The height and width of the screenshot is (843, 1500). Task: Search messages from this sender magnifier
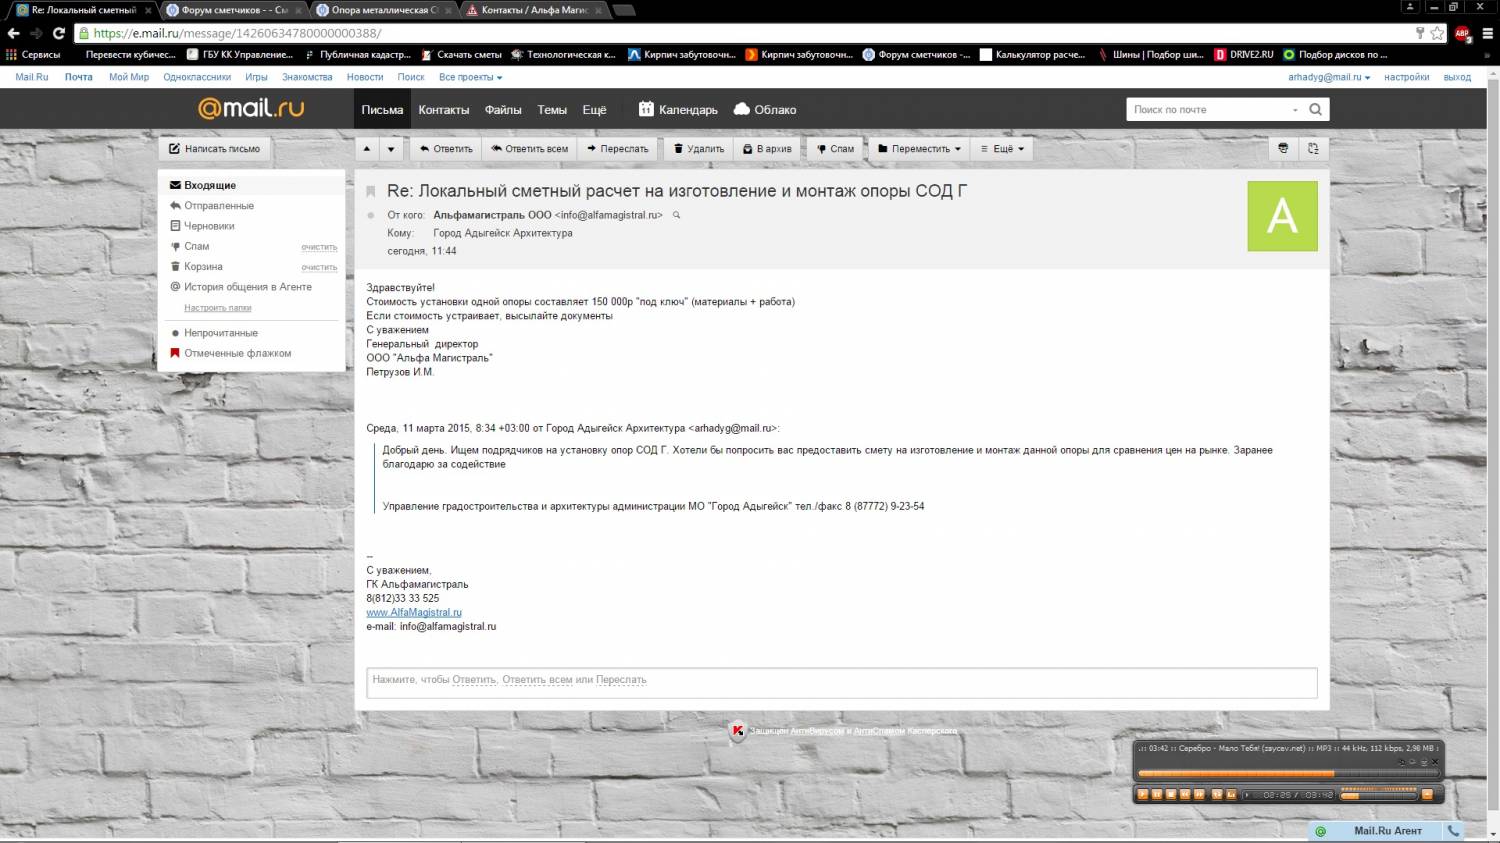point(676,215)
